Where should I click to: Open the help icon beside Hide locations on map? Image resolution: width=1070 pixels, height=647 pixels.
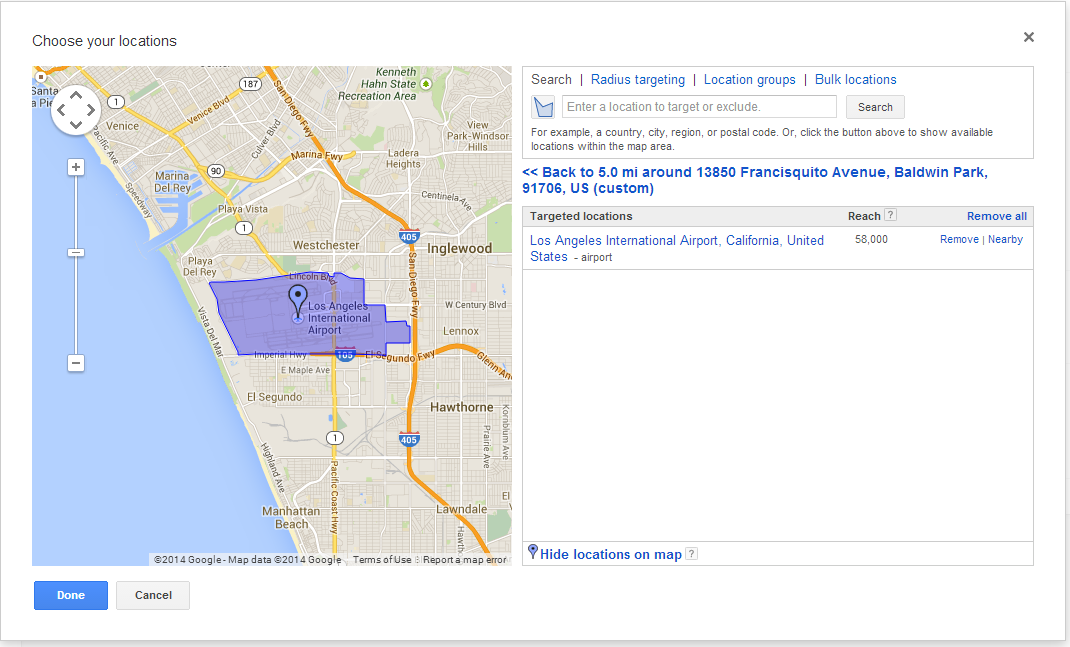point(691,554)
